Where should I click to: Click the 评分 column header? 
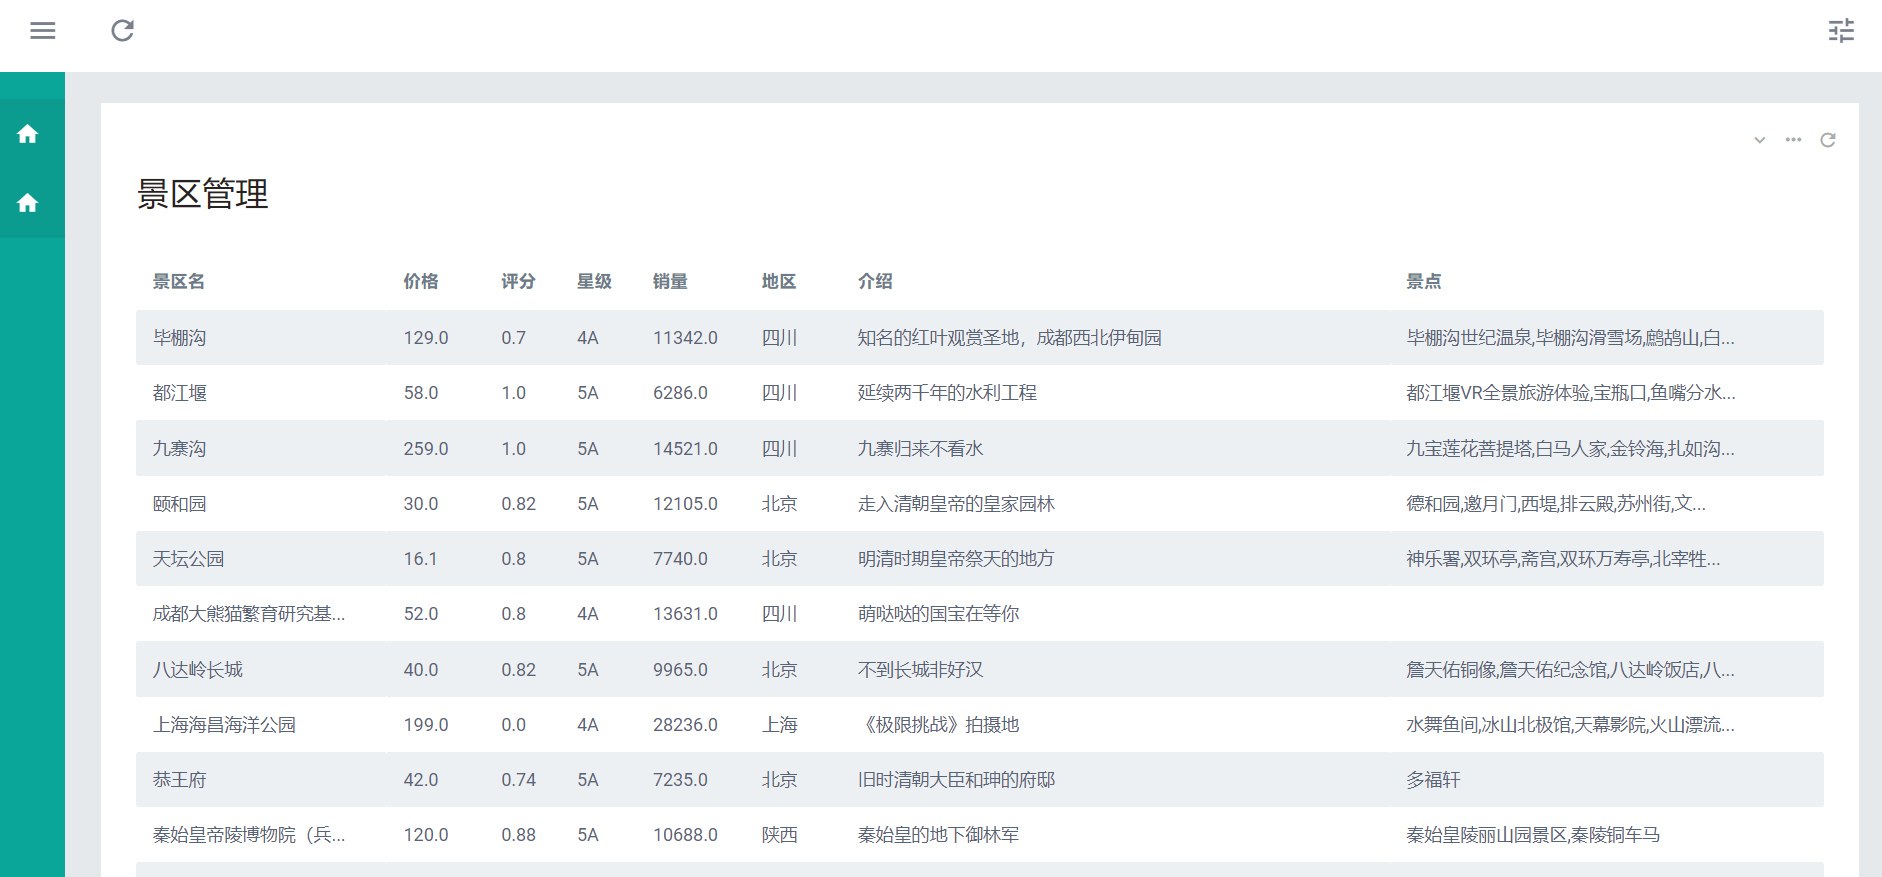click(518, 282)
